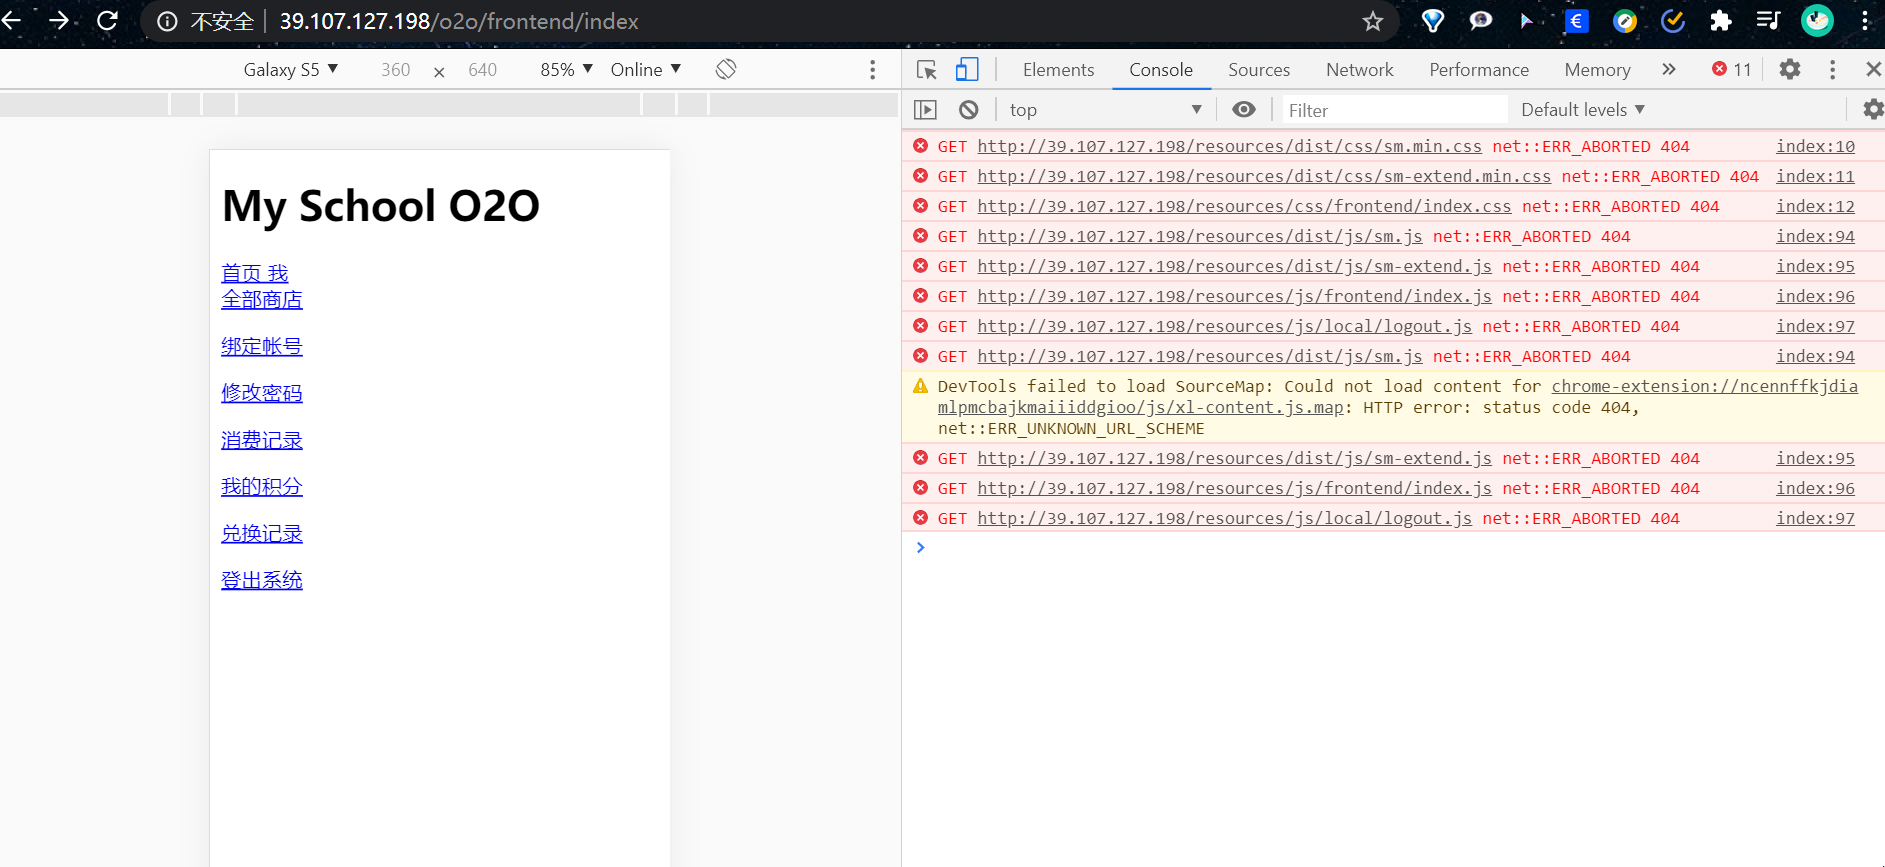The image size is (1885, 867).
Task: Switch to the Network tab
Action: click(x=1359, y=69)
